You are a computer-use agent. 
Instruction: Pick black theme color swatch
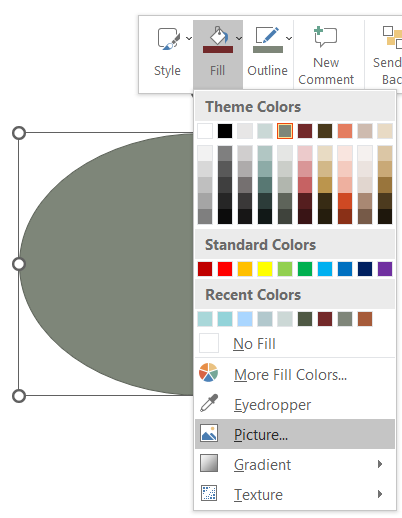coord(225,131)
